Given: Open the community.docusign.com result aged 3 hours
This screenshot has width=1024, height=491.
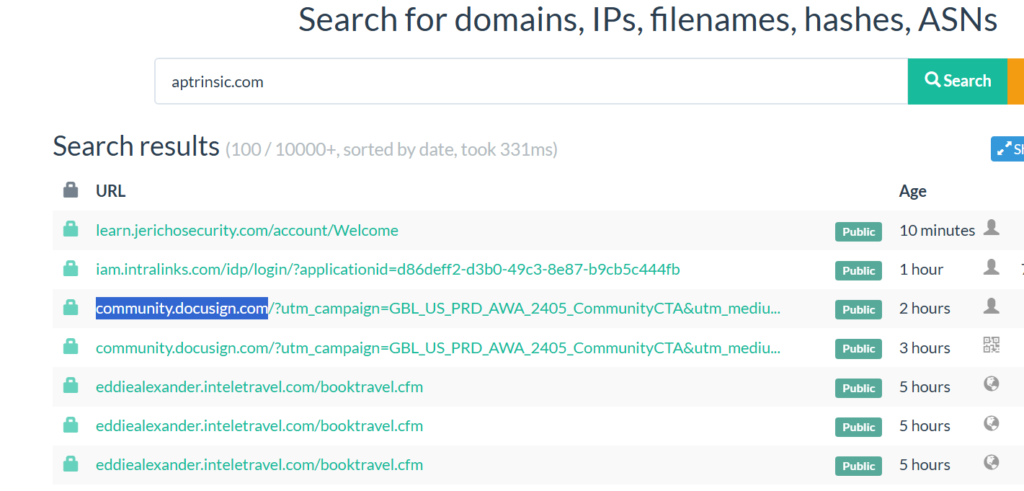Looking at the screenshot, I should point(438,347).
